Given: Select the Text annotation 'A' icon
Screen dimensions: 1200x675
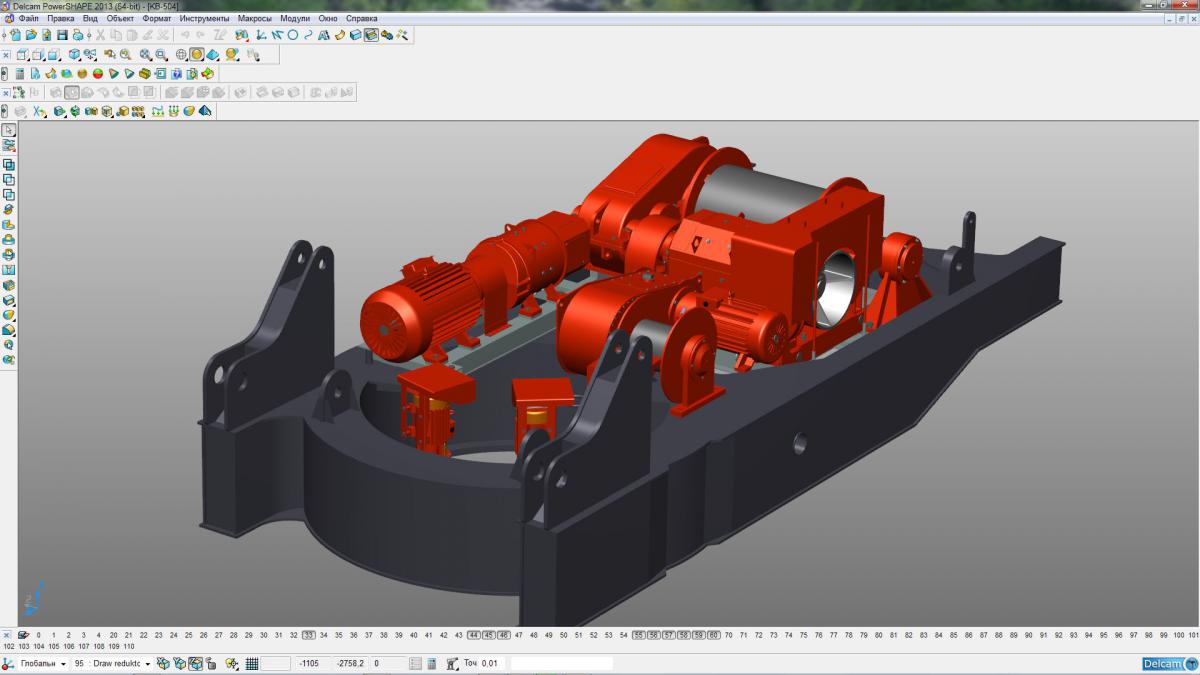Looking at the screenshot, I should [x=324, y=34].
